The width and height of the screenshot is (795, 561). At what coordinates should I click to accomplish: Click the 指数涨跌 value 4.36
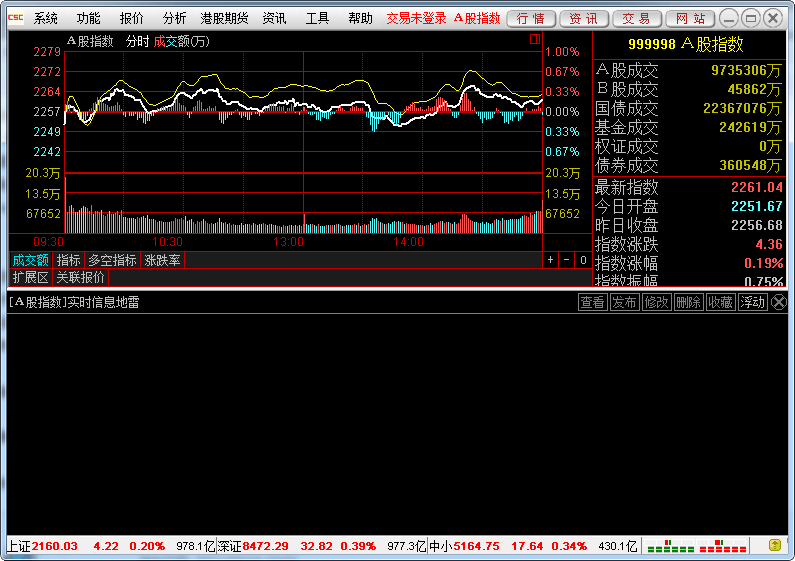point(769,244)
